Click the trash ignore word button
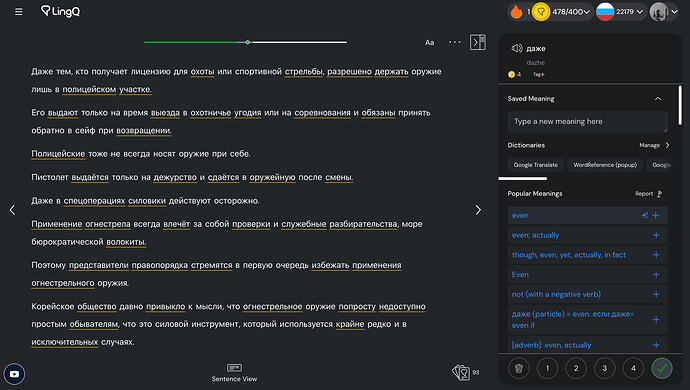 point(518,368)
